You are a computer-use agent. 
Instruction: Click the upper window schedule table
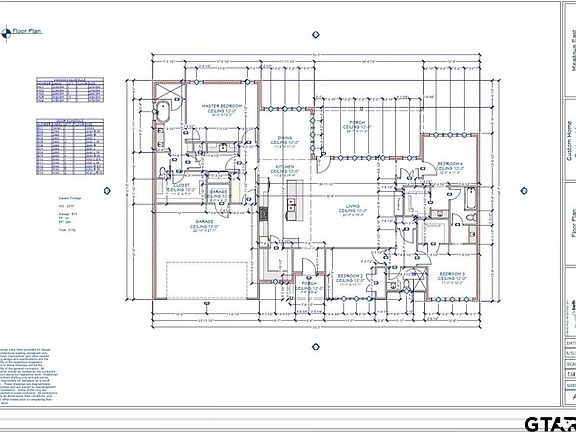click(70, 90)
